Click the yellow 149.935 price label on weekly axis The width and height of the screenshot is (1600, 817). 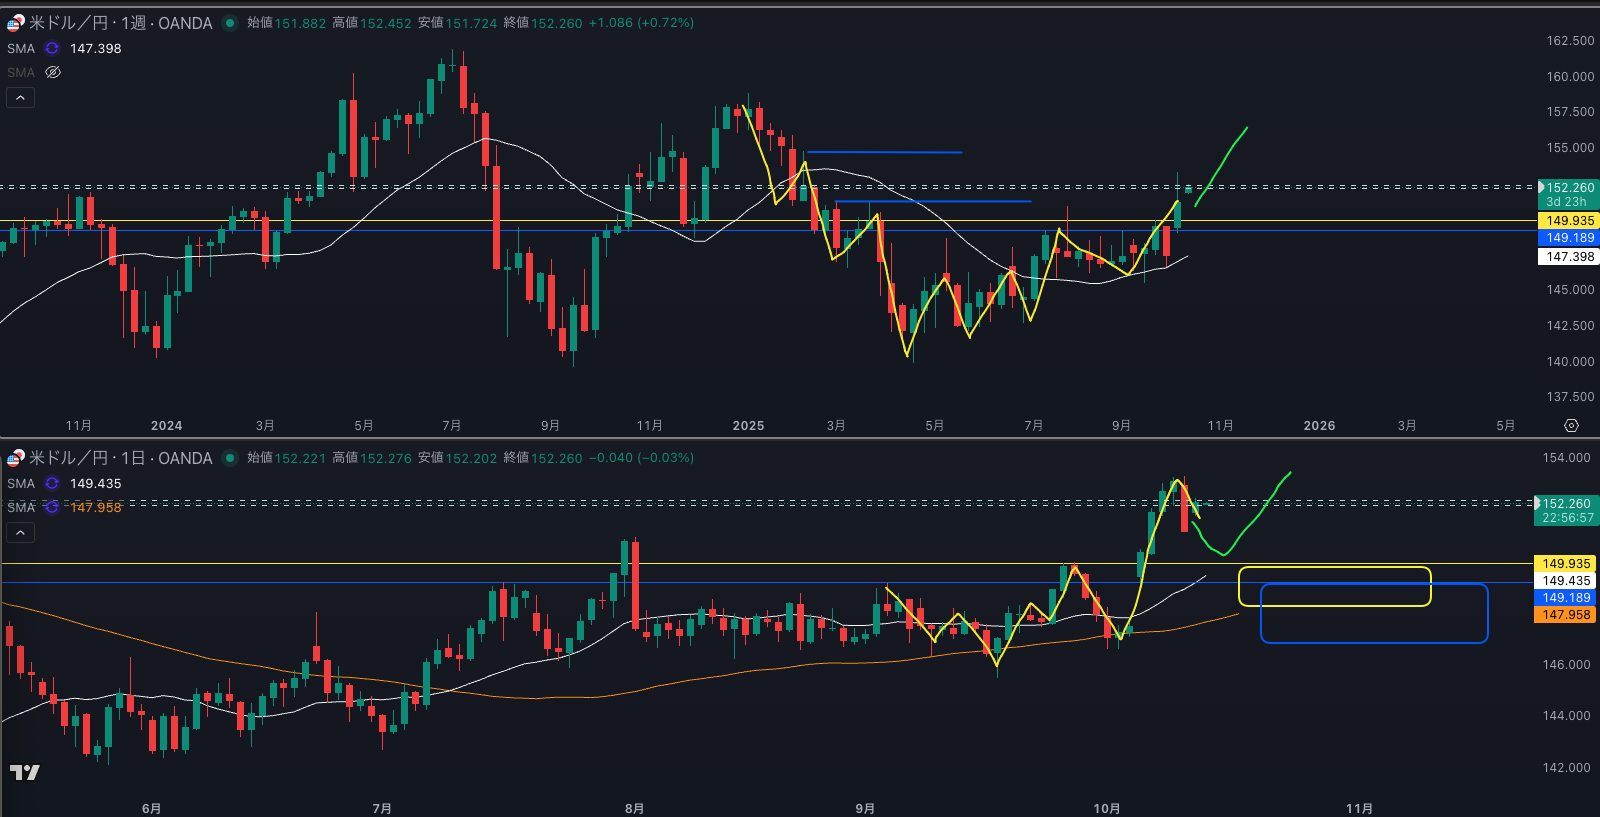(1568, 221)
